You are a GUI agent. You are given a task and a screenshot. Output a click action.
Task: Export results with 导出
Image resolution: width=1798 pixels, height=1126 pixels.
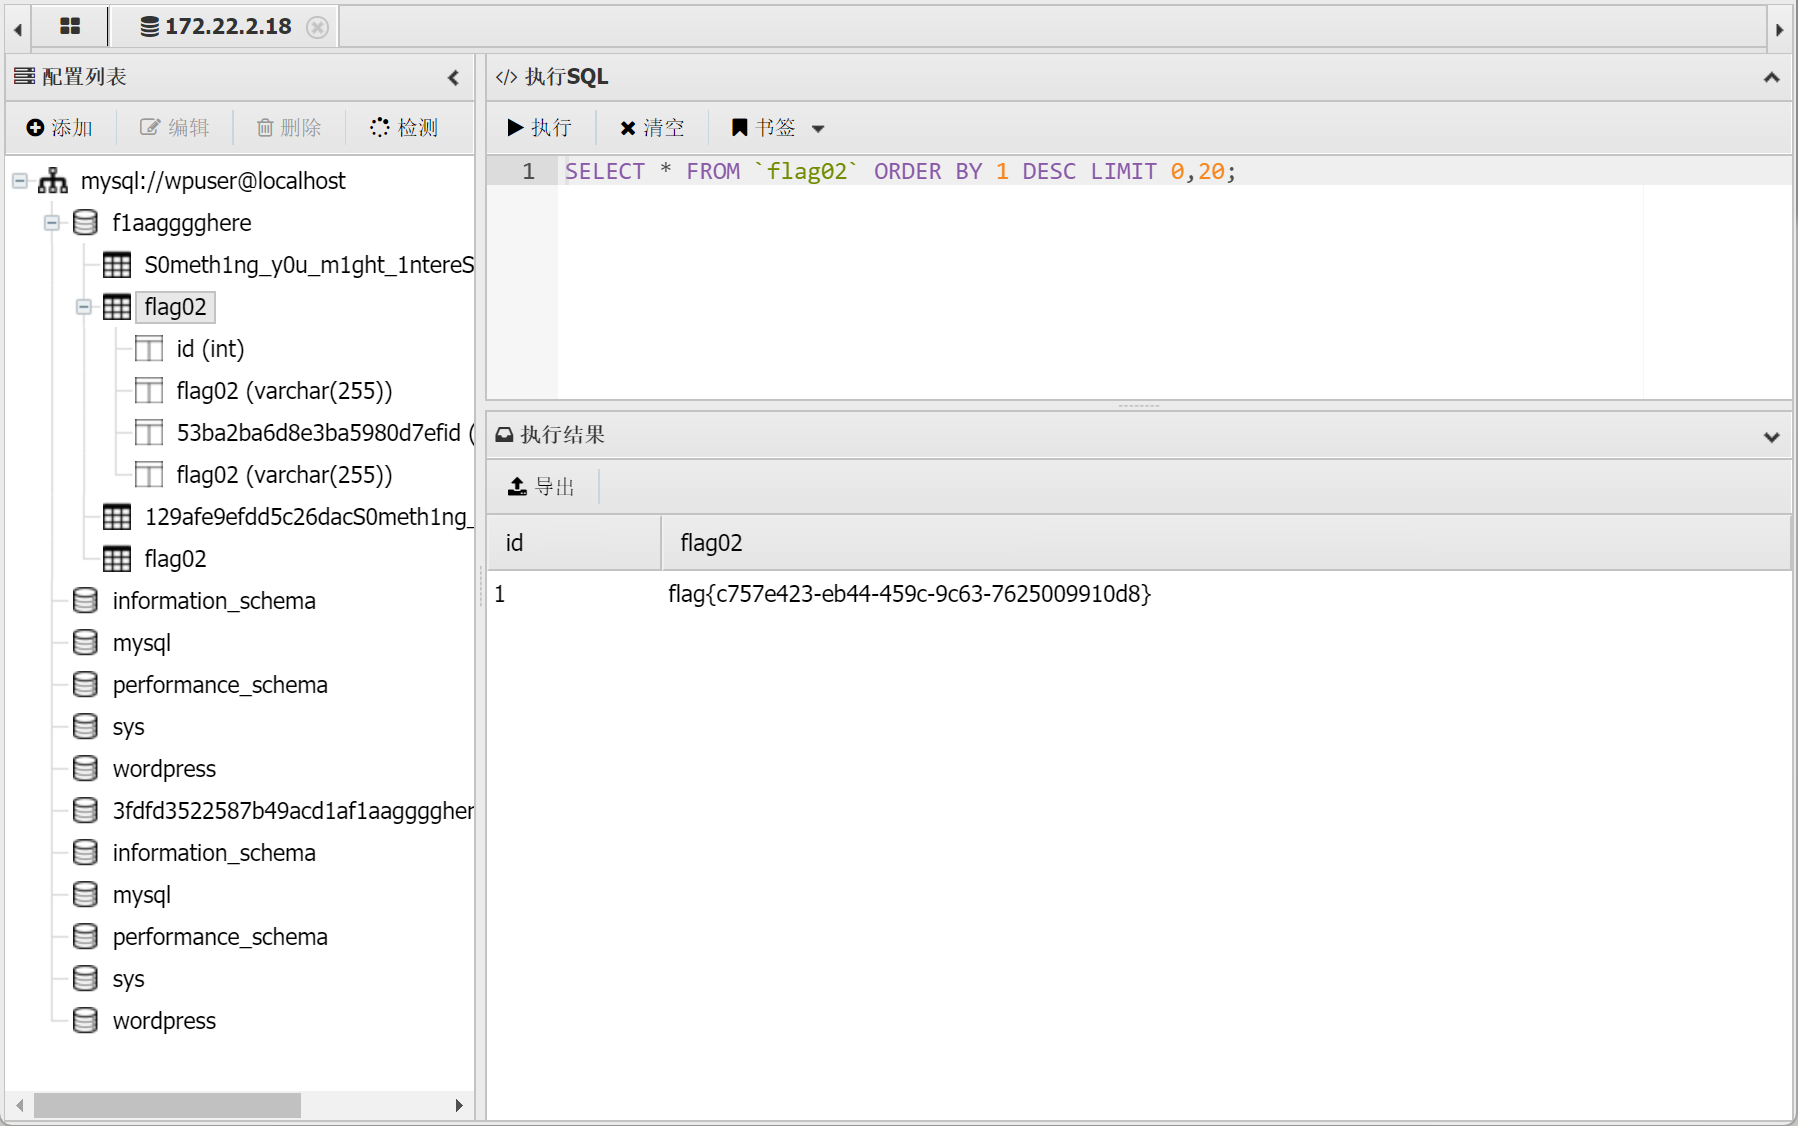pyautogui.click(x=541, y=486)
